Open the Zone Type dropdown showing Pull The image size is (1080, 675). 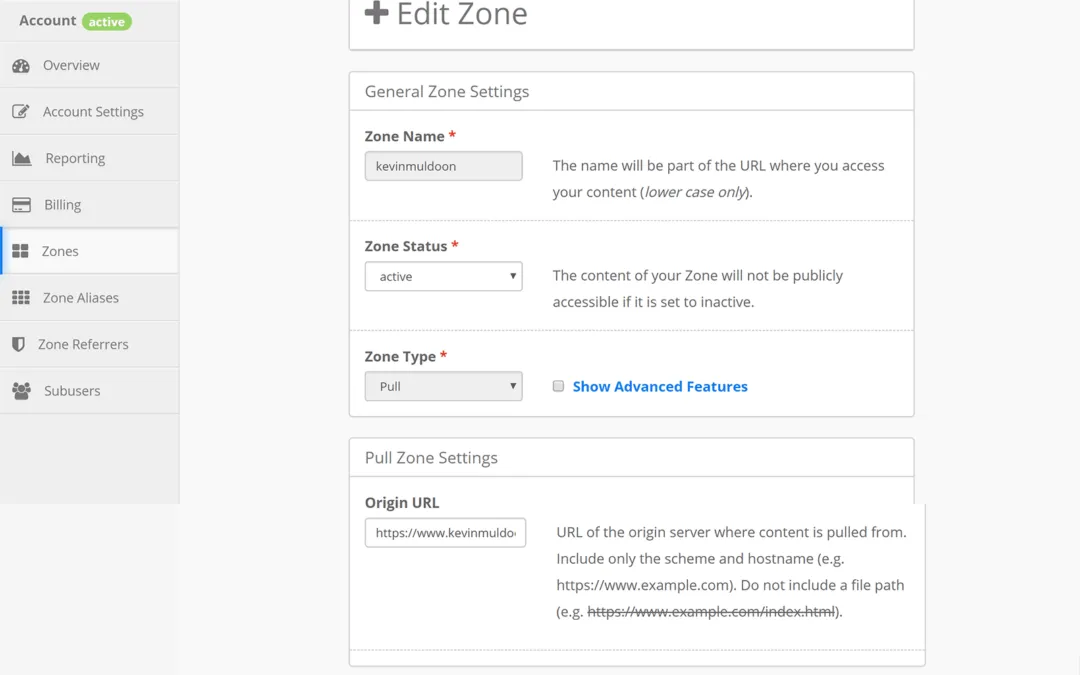[x=443, y=386]
